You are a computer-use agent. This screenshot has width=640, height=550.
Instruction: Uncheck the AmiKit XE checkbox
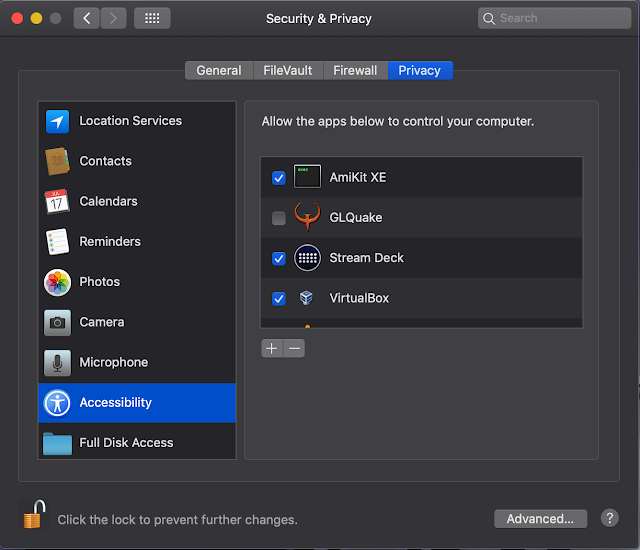(279, 178)
